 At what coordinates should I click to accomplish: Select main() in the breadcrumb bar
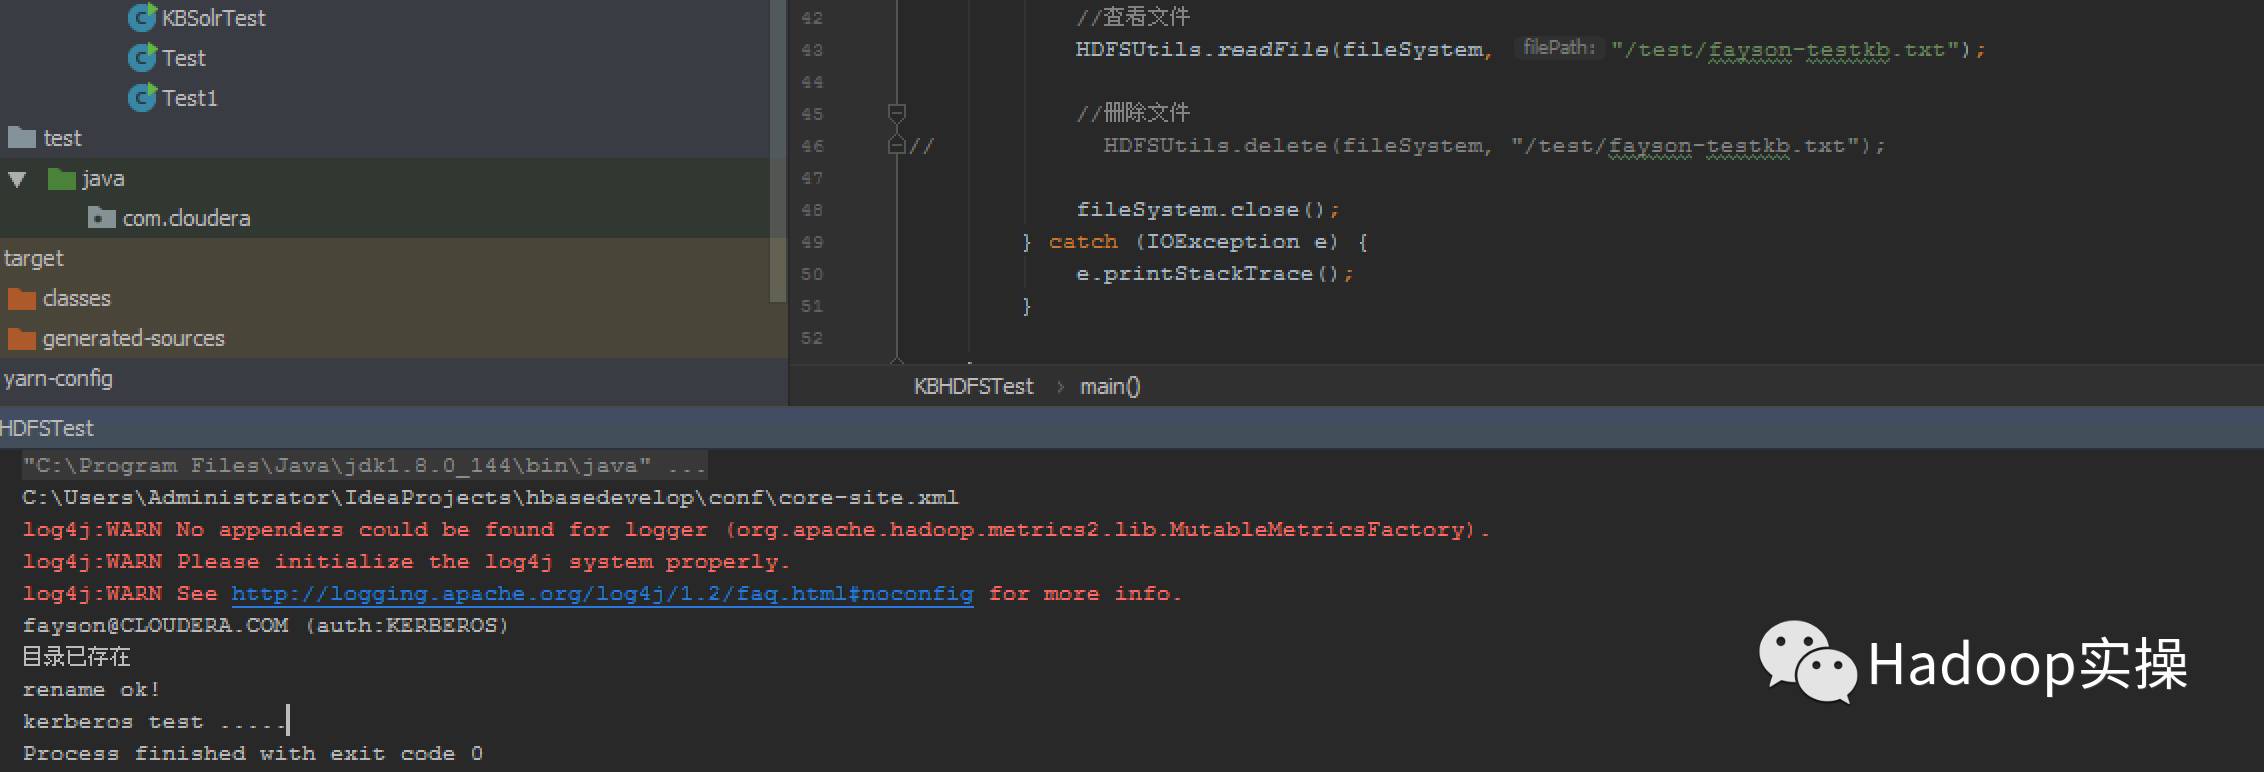pyautogui.click(x=1110, y=386)
